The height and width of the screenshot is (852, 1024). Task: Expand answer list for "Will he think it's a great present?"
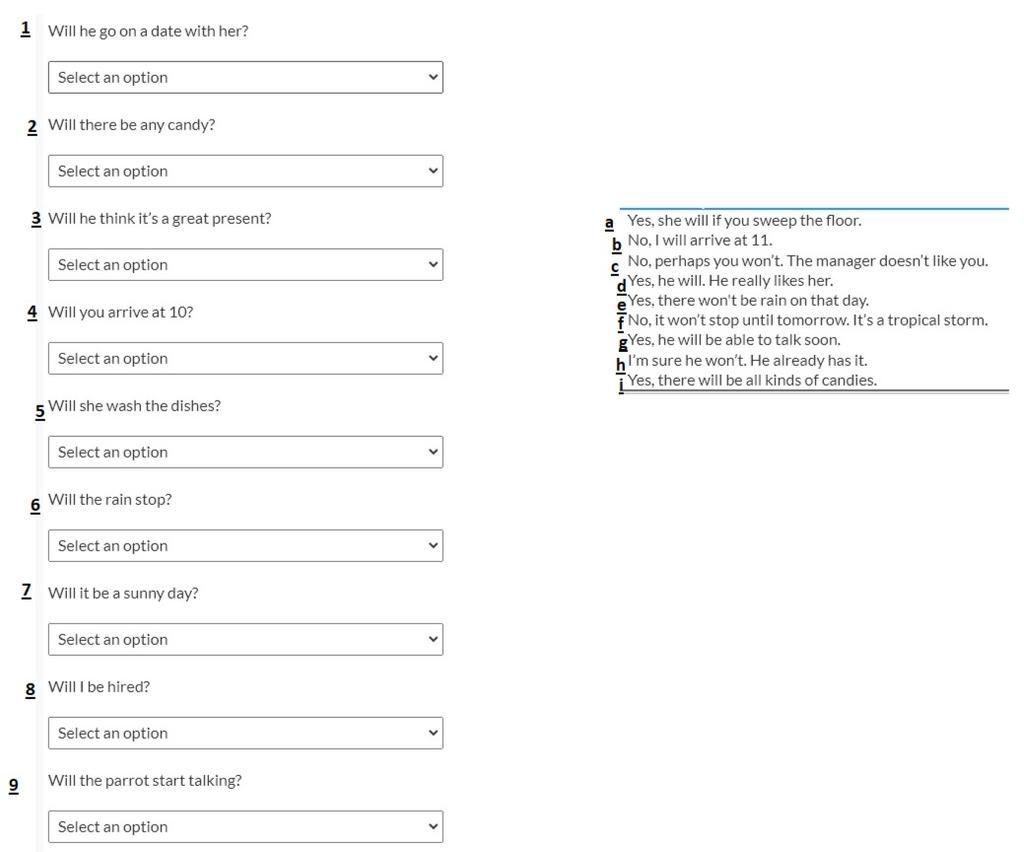[x=245, y=265]
